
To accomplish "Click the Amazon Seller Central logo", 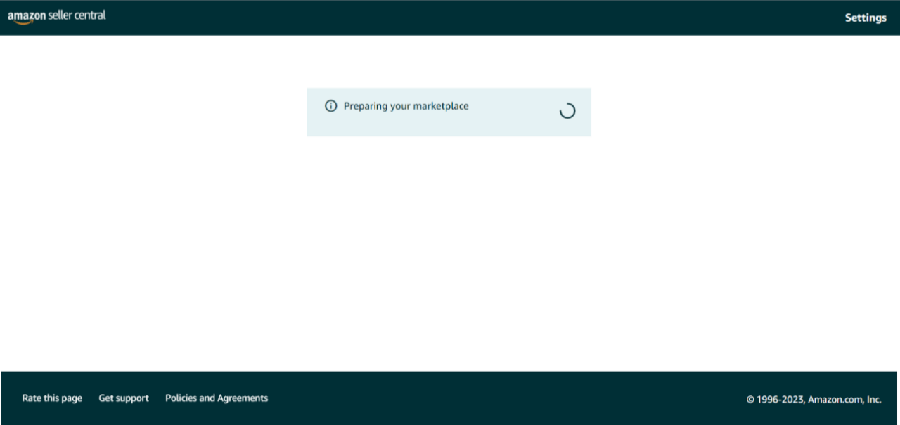I will [56, 17].
